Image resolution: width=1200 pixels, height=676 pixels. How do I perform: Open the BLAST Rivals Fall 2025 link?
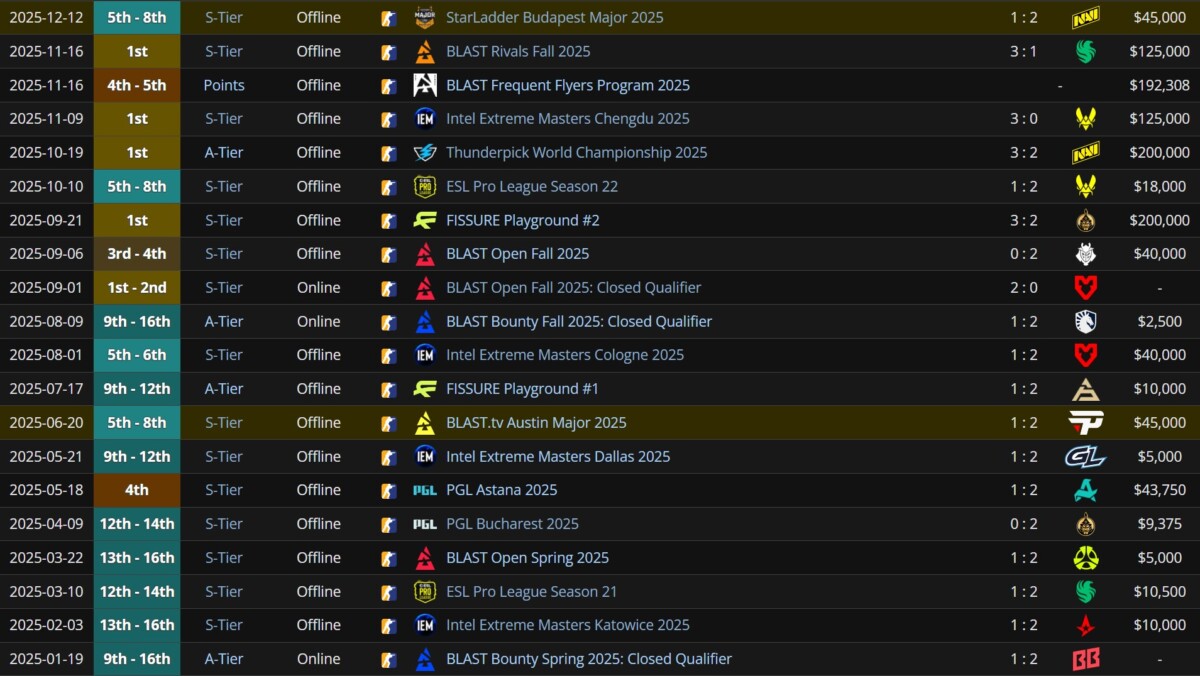click(x=518, y=52)
